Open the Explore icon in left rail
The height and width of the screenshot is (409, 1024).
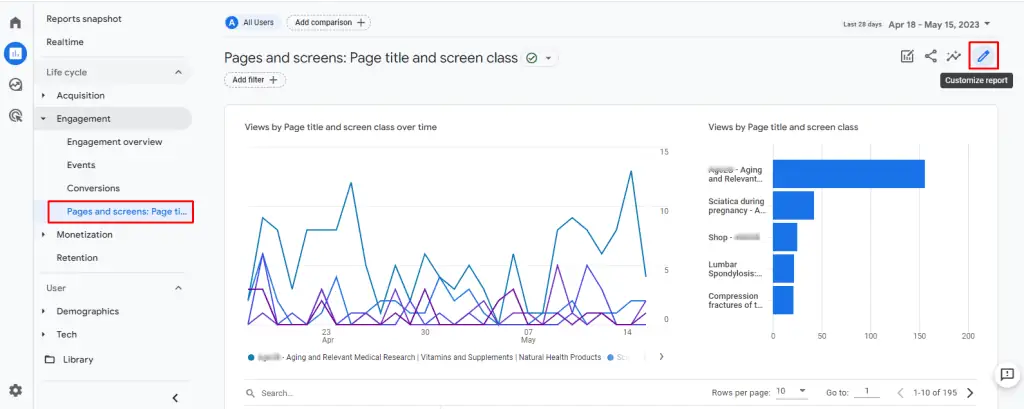point(15,84)
